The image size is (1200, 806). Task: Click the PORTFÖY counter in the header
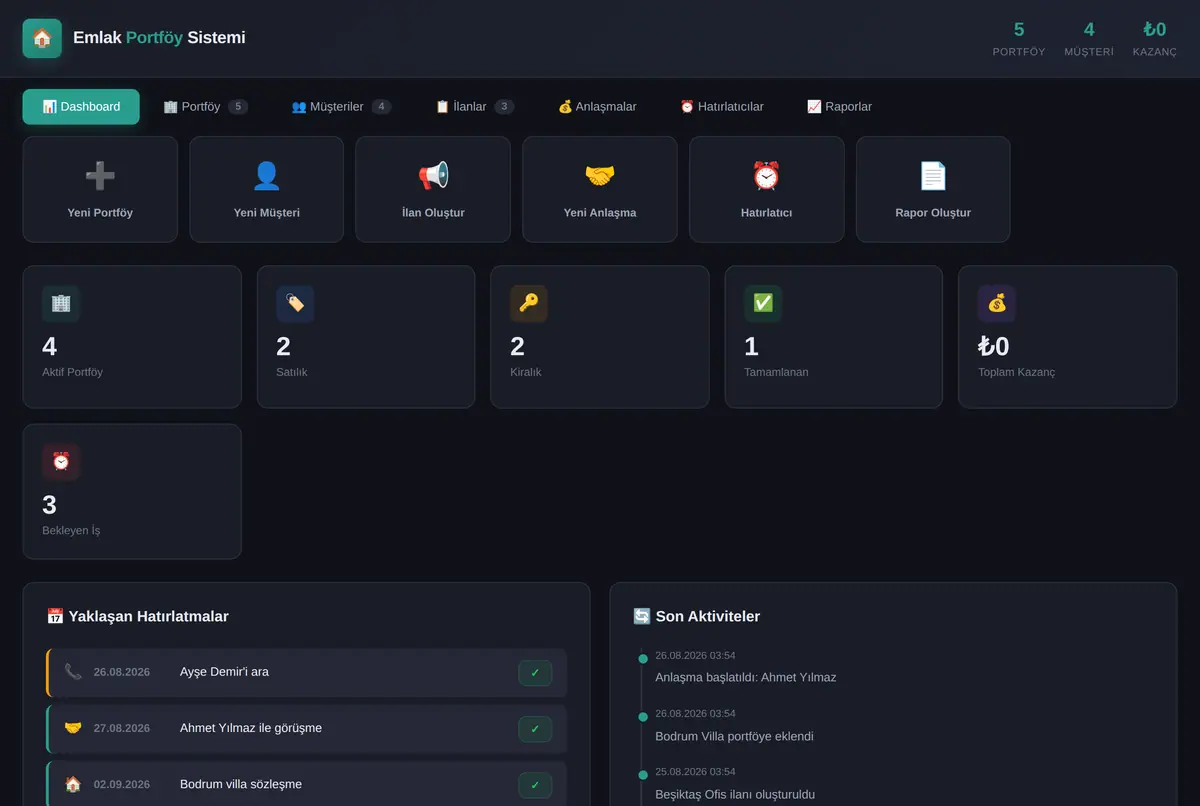(x=1019, y=39)
